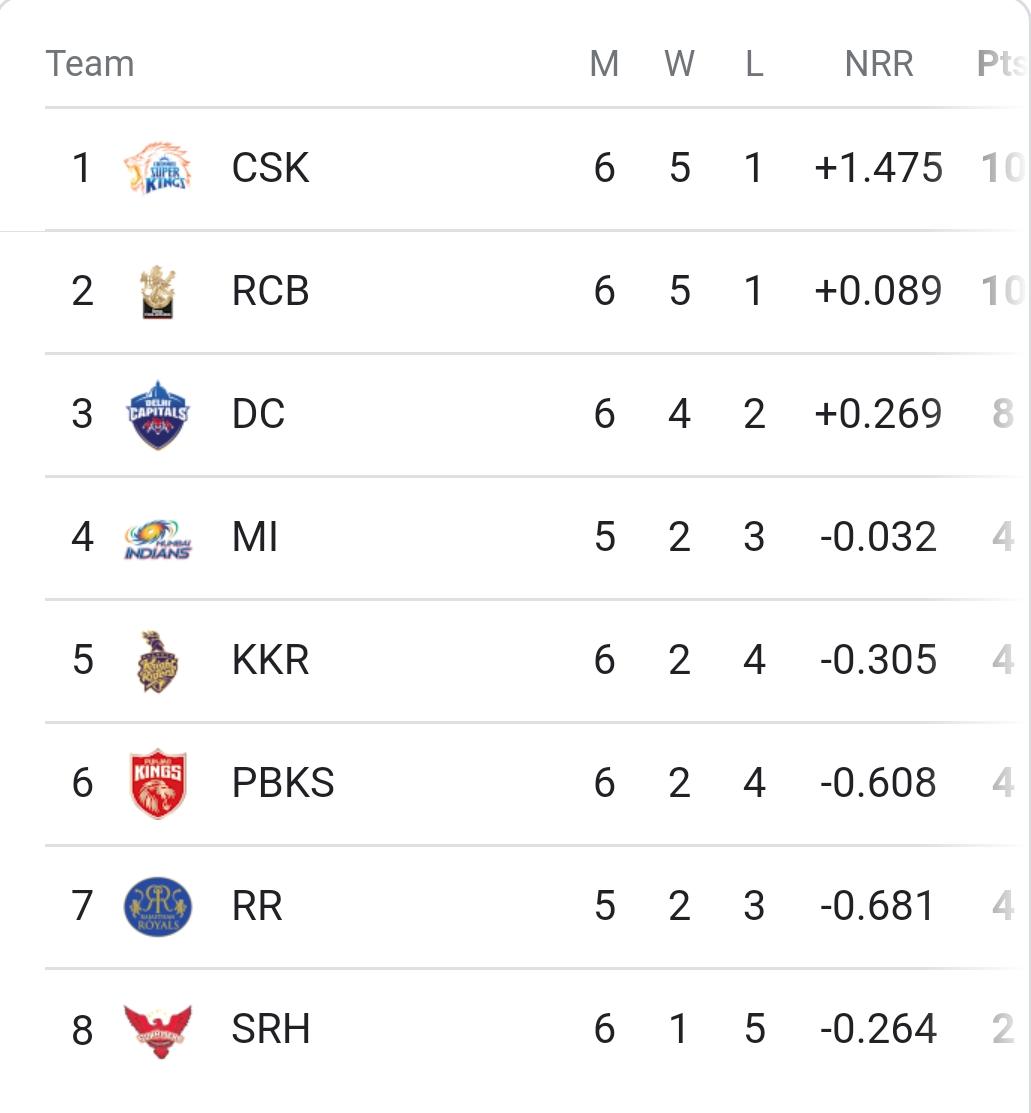Click the Chennai Super Kings logo
Image resolution: width=1031 pixels, height=1113 pixels.
158,168
